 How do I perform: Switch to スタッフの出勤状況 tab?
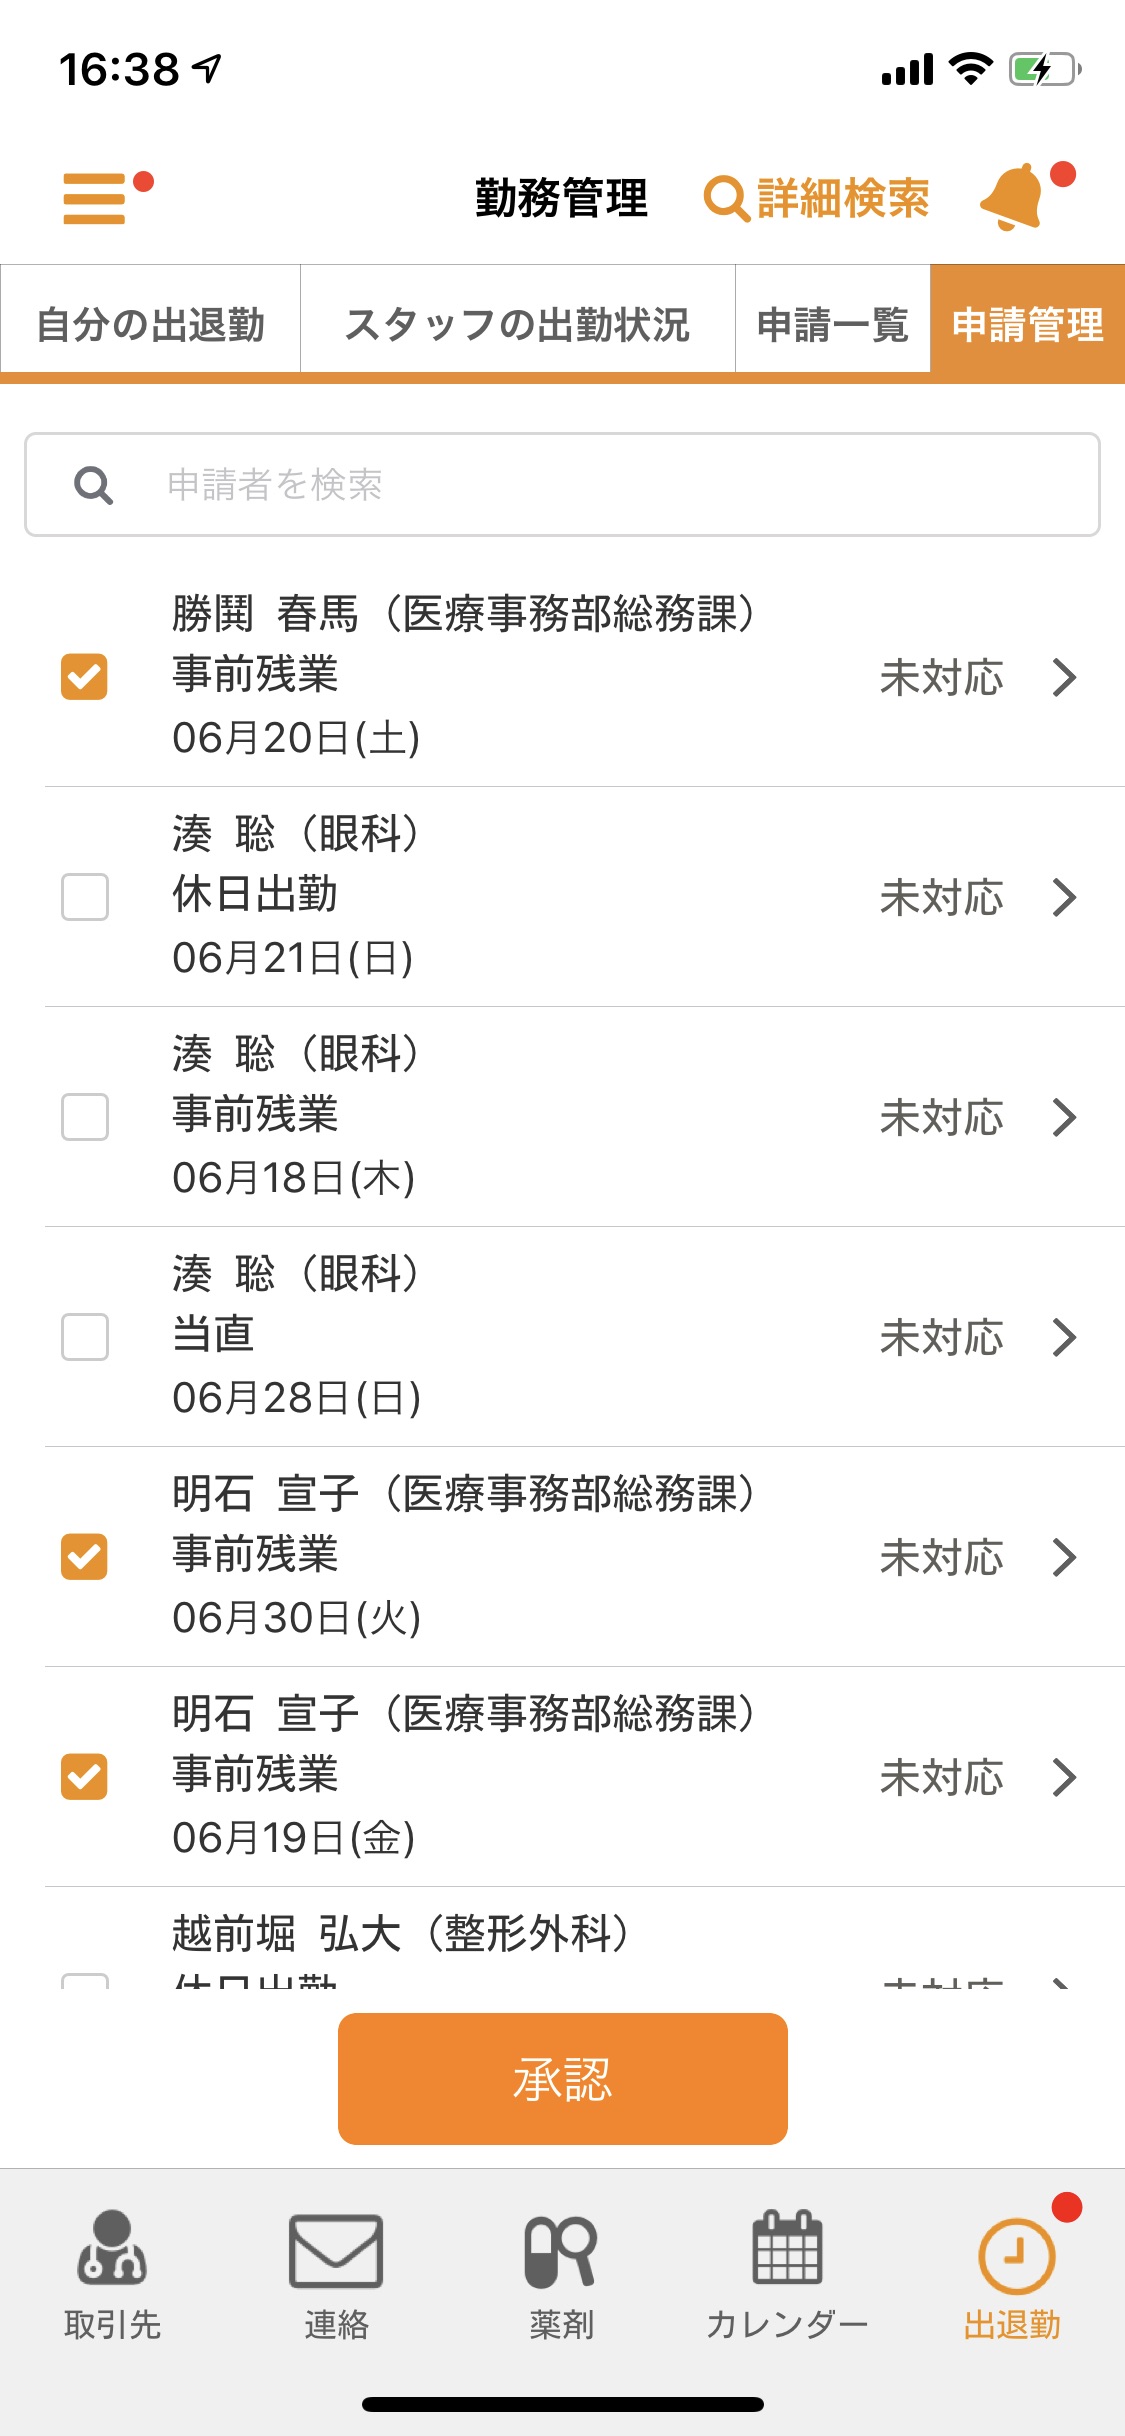pos(517,324)
